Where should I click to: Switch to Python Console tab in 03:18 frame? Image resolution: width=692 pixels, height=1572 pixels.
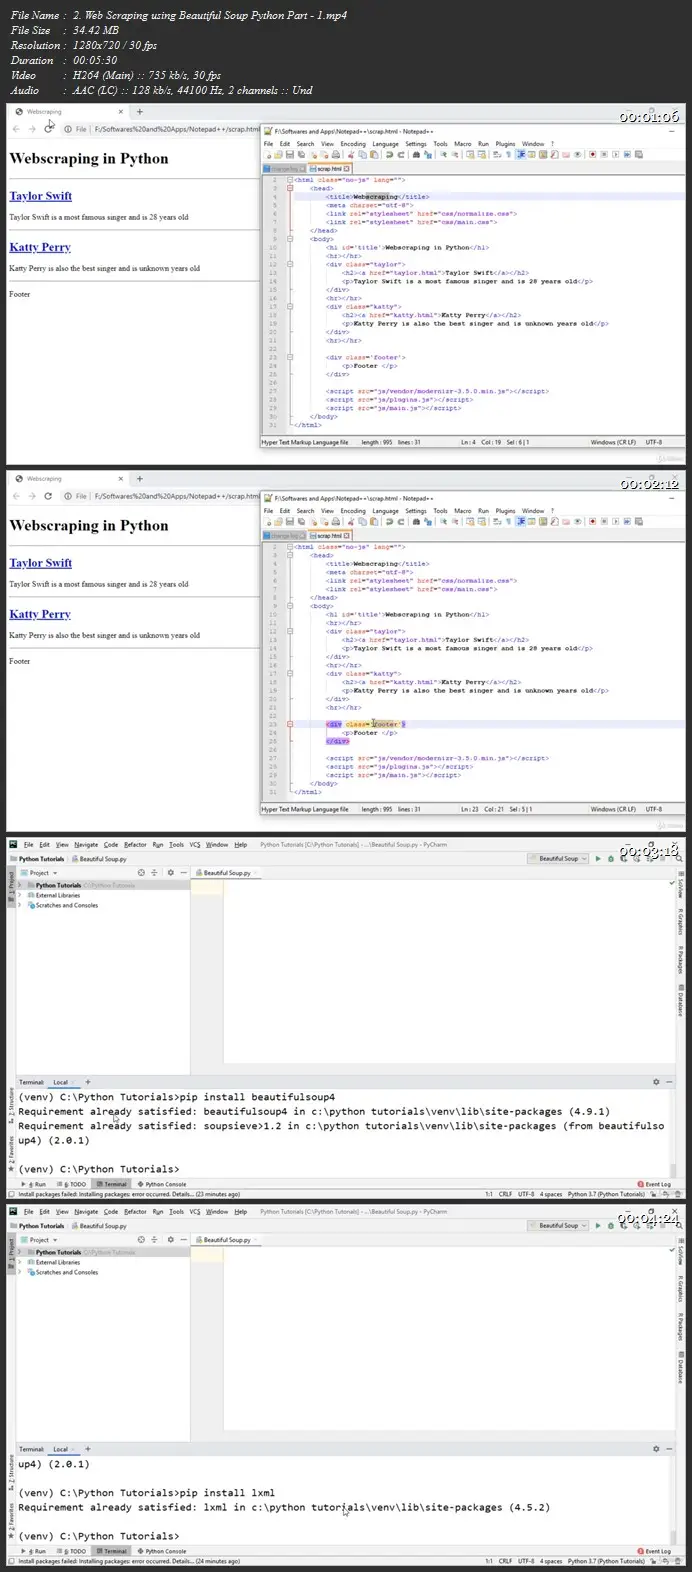coord(162,1184)
